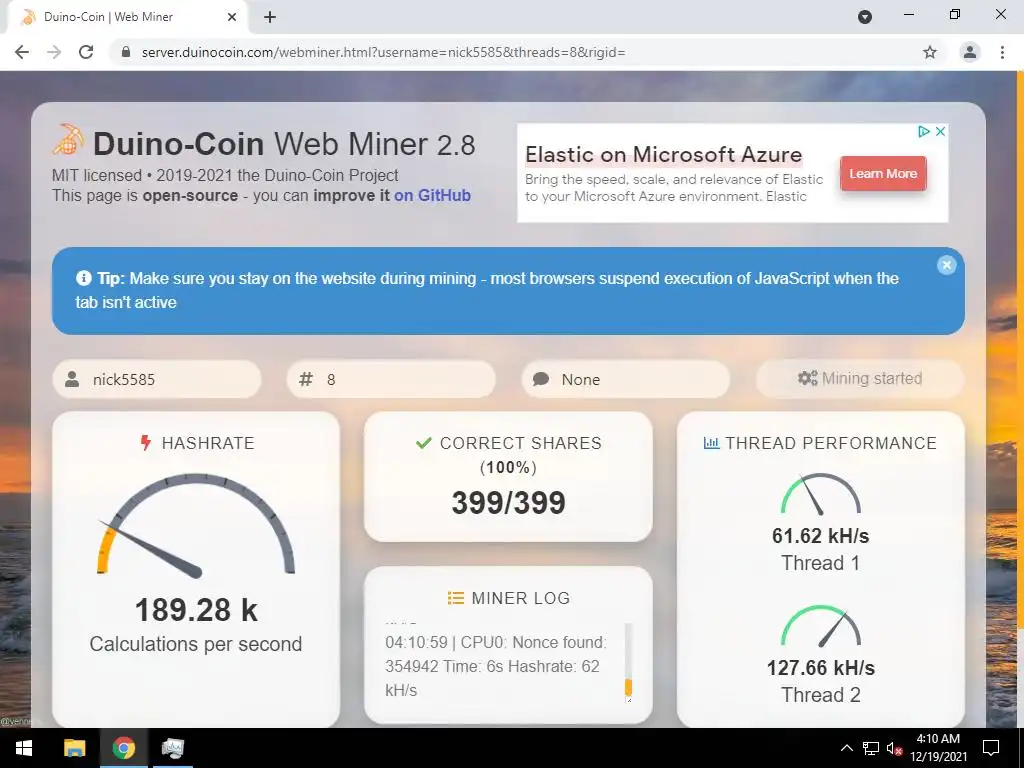Reload the web miner page
Image resolution: width=1024 pixels, height=768 pixels.
tap(86, 52)
